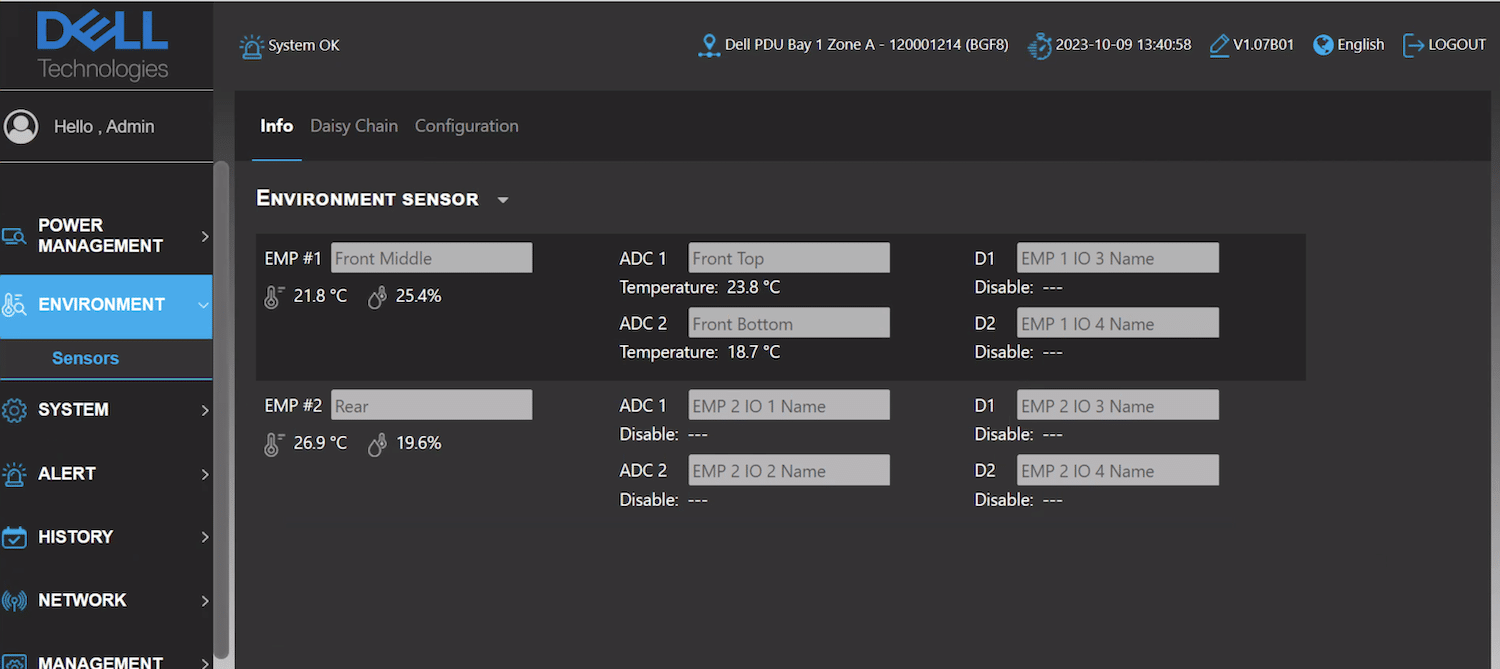This screenshot has height=669, width=1500.
Task: Open the Power Management menu
Action: (x=106, y=236)
